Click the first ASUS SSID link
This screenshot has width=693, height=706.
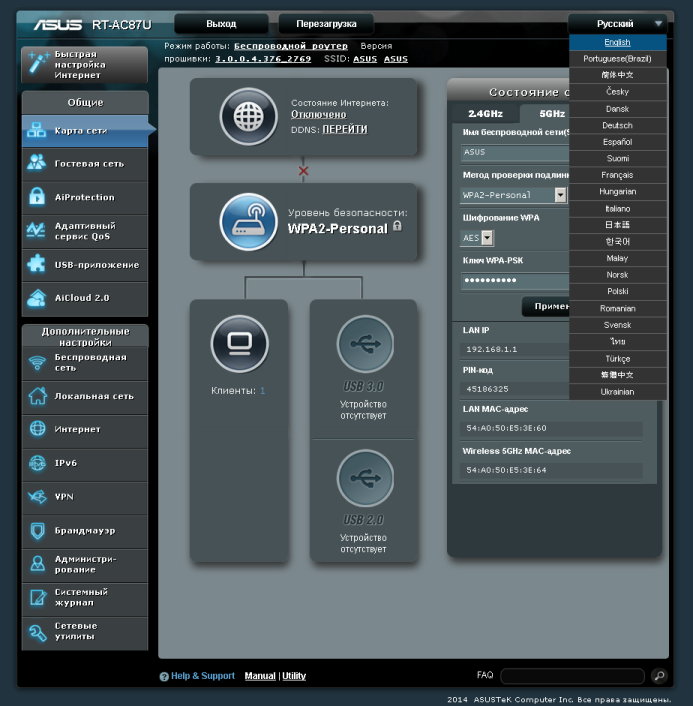pos(365,59)
